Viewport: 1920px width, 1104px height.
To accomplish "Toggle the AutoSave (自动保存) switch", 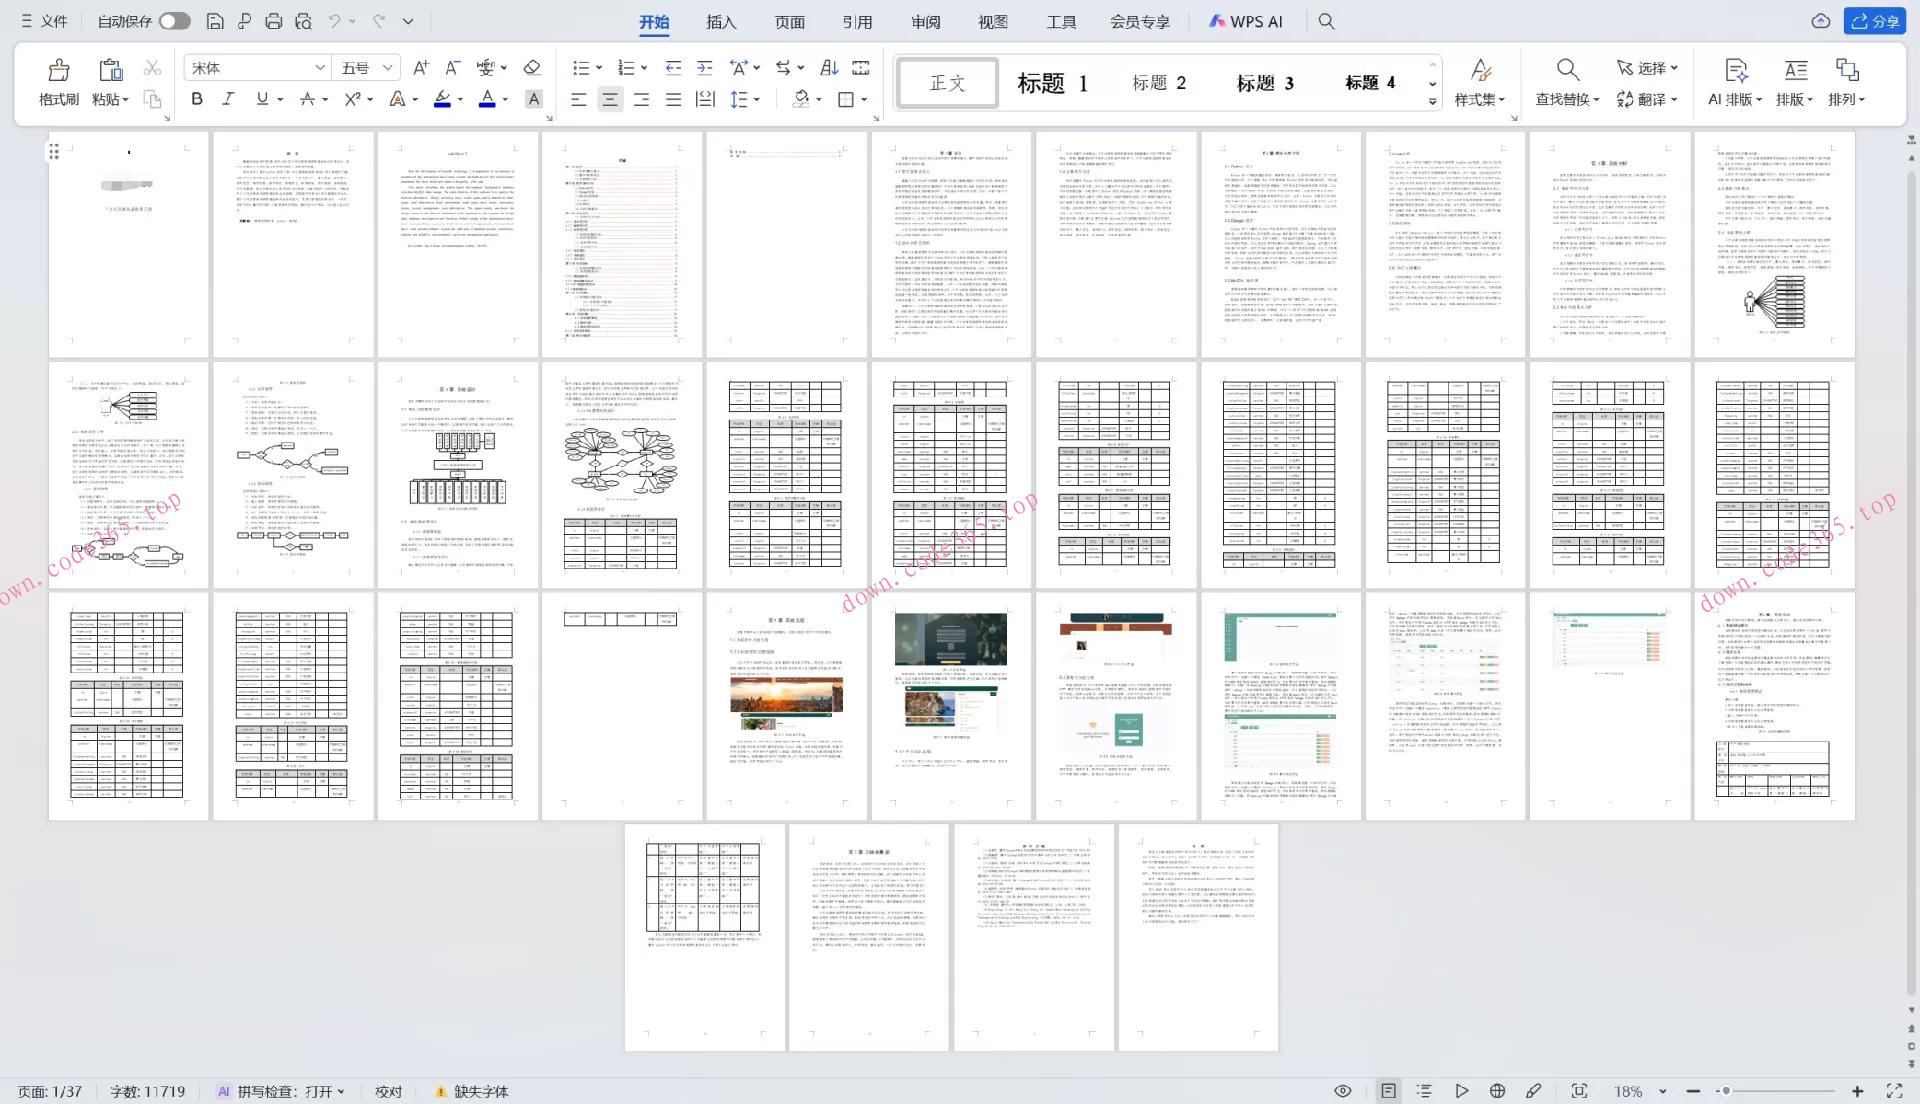I will coord(174,21).
